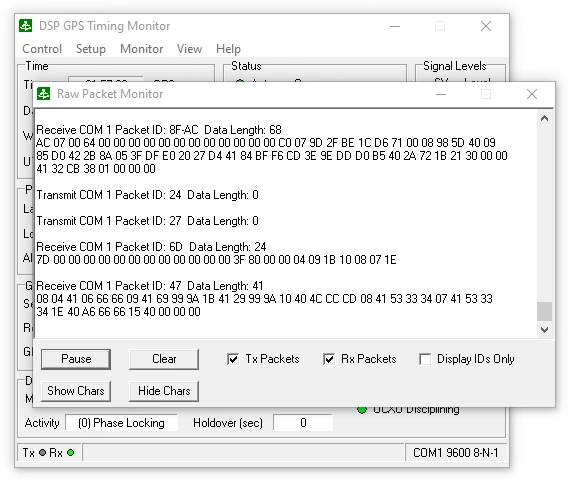The image size is (571, 482).
Task: Click the hex data line starting 08 04 41 06
Action: pos(264,299)
